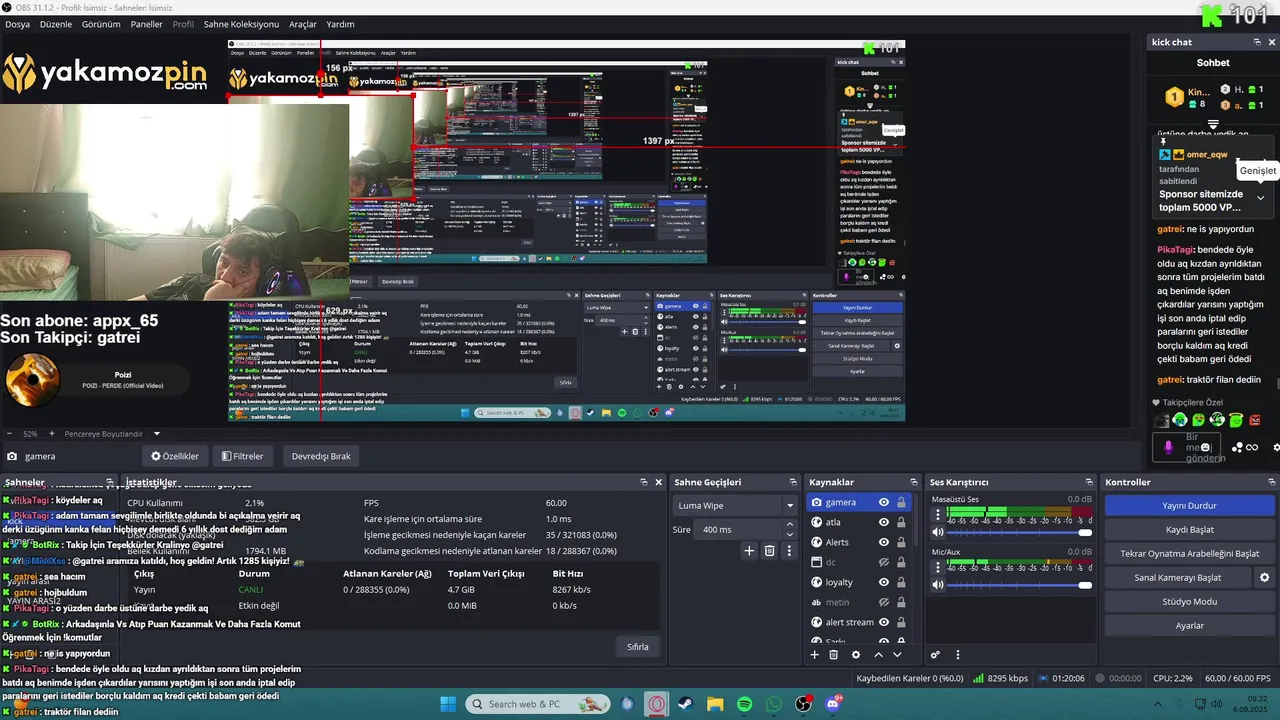1280x720 pixels.
Task: Open the Dosya menu
Action: [17, 24]
